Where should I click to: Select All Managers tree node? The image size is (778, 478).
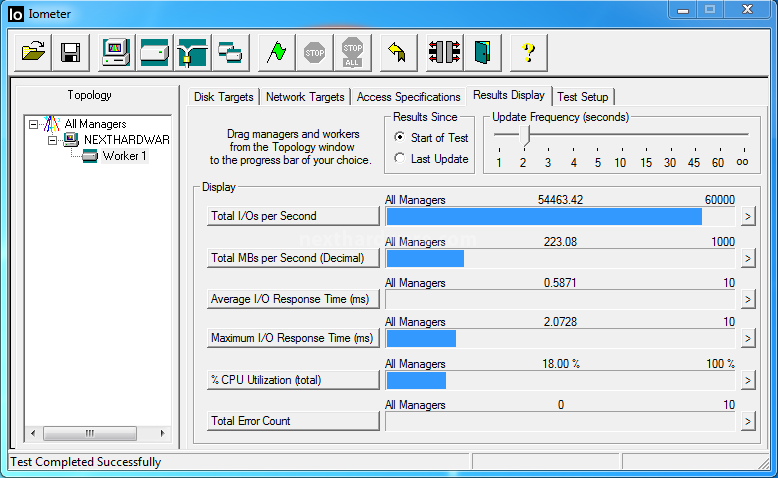tap(95, 124)
